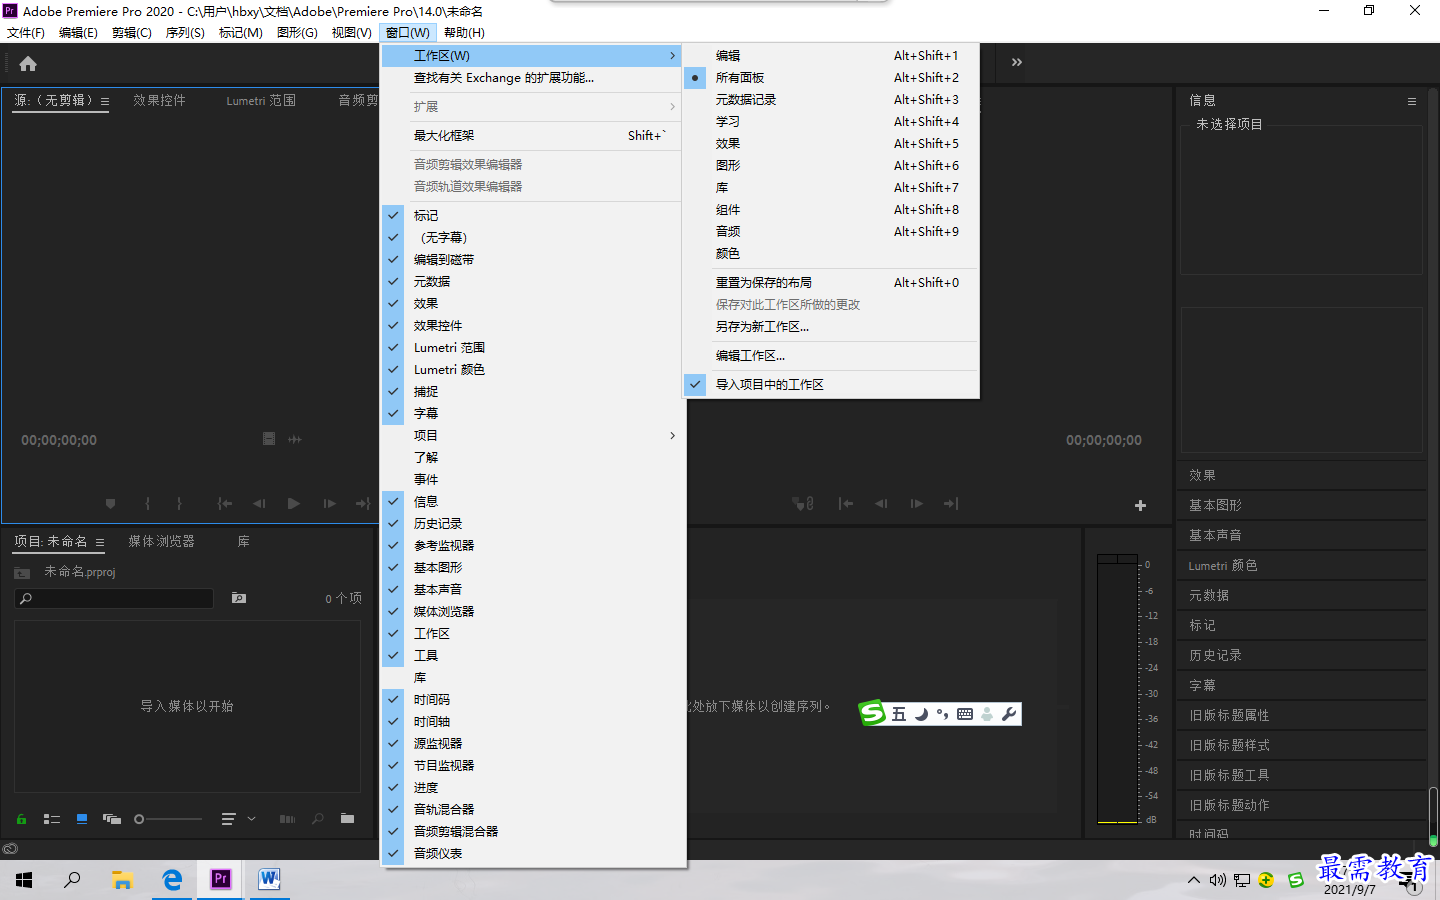Open the 文件(F) menu
This screenshot has height=900, width=1440.
click(x=26, y=32)
